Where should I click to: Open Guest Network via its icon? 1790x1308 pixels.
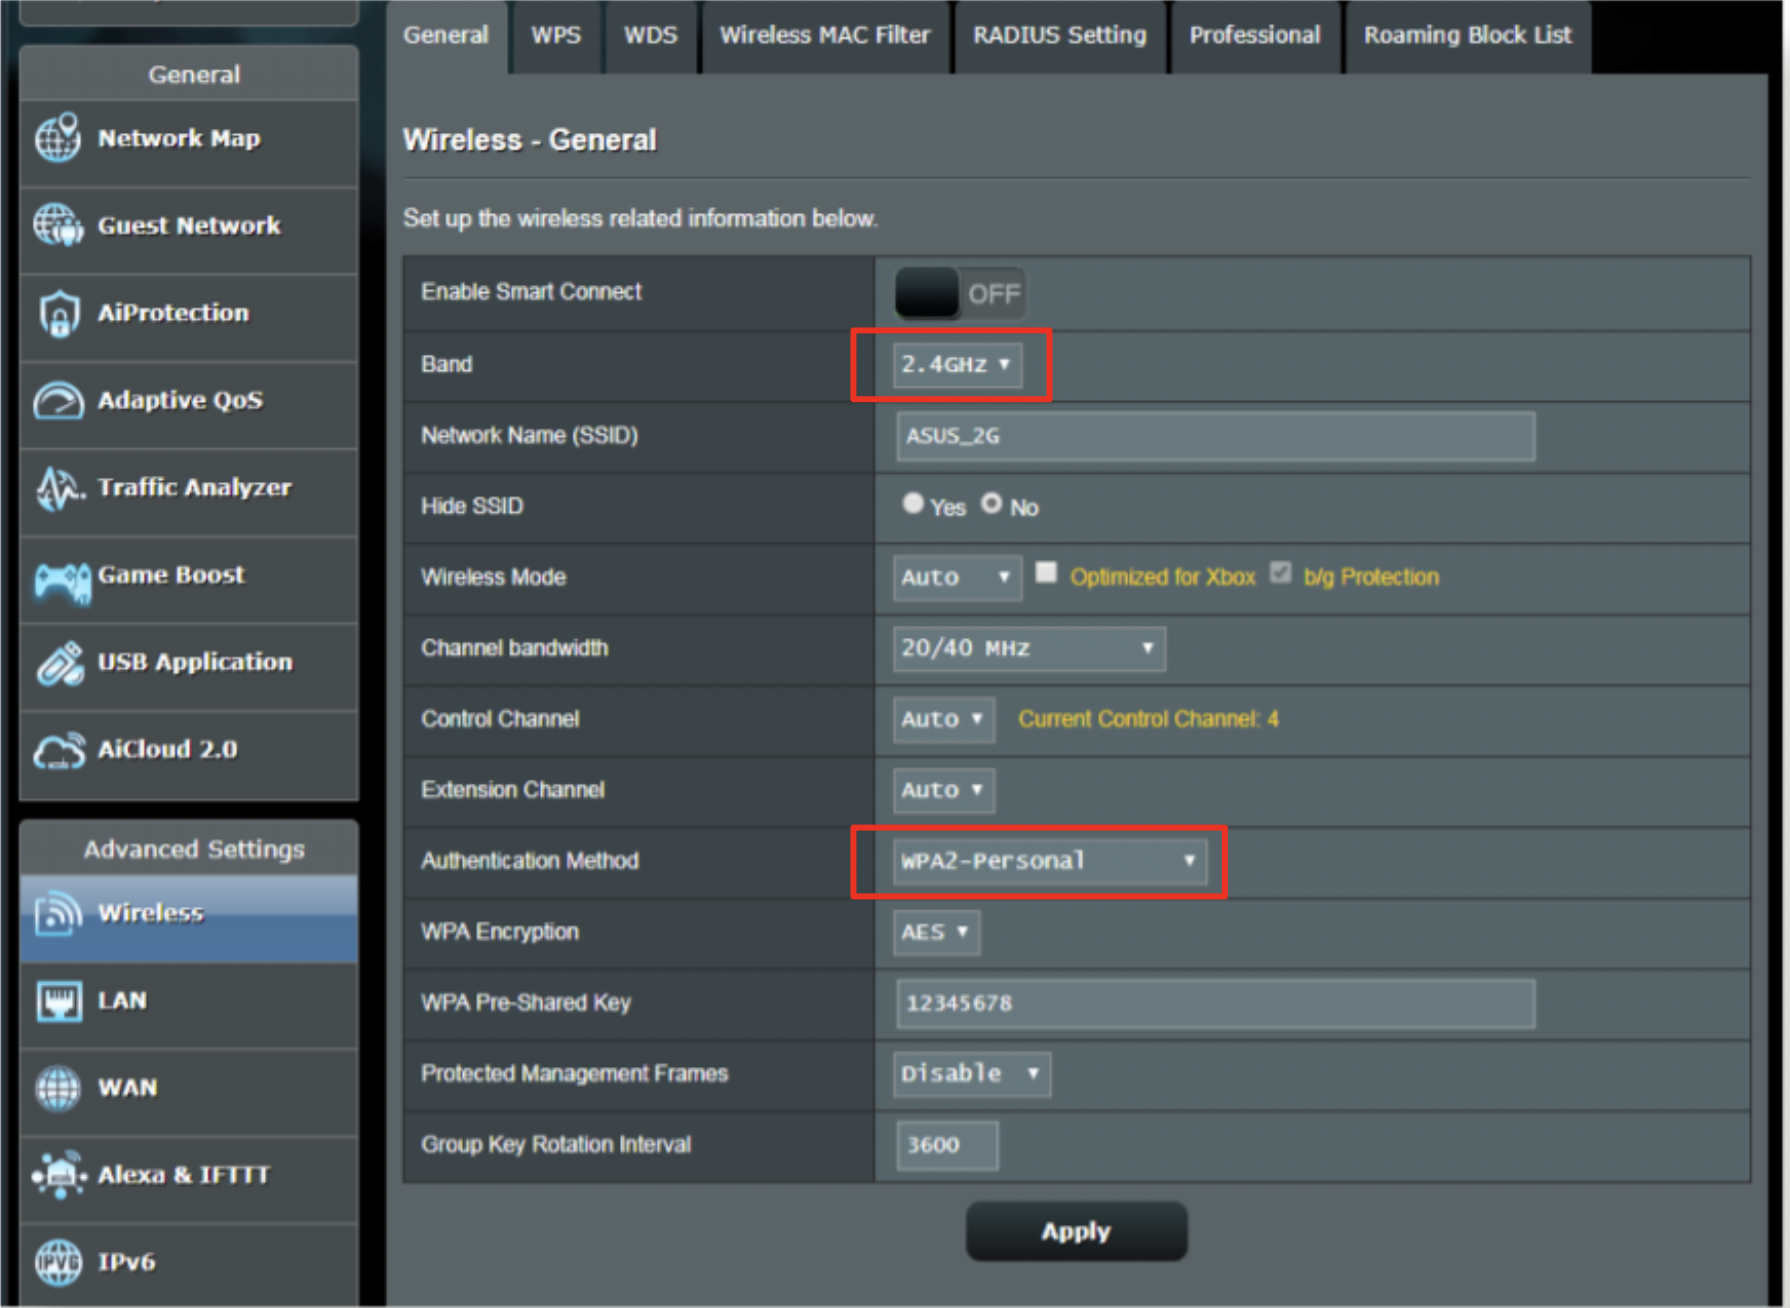pyautogui.click(x=58, y=225)
